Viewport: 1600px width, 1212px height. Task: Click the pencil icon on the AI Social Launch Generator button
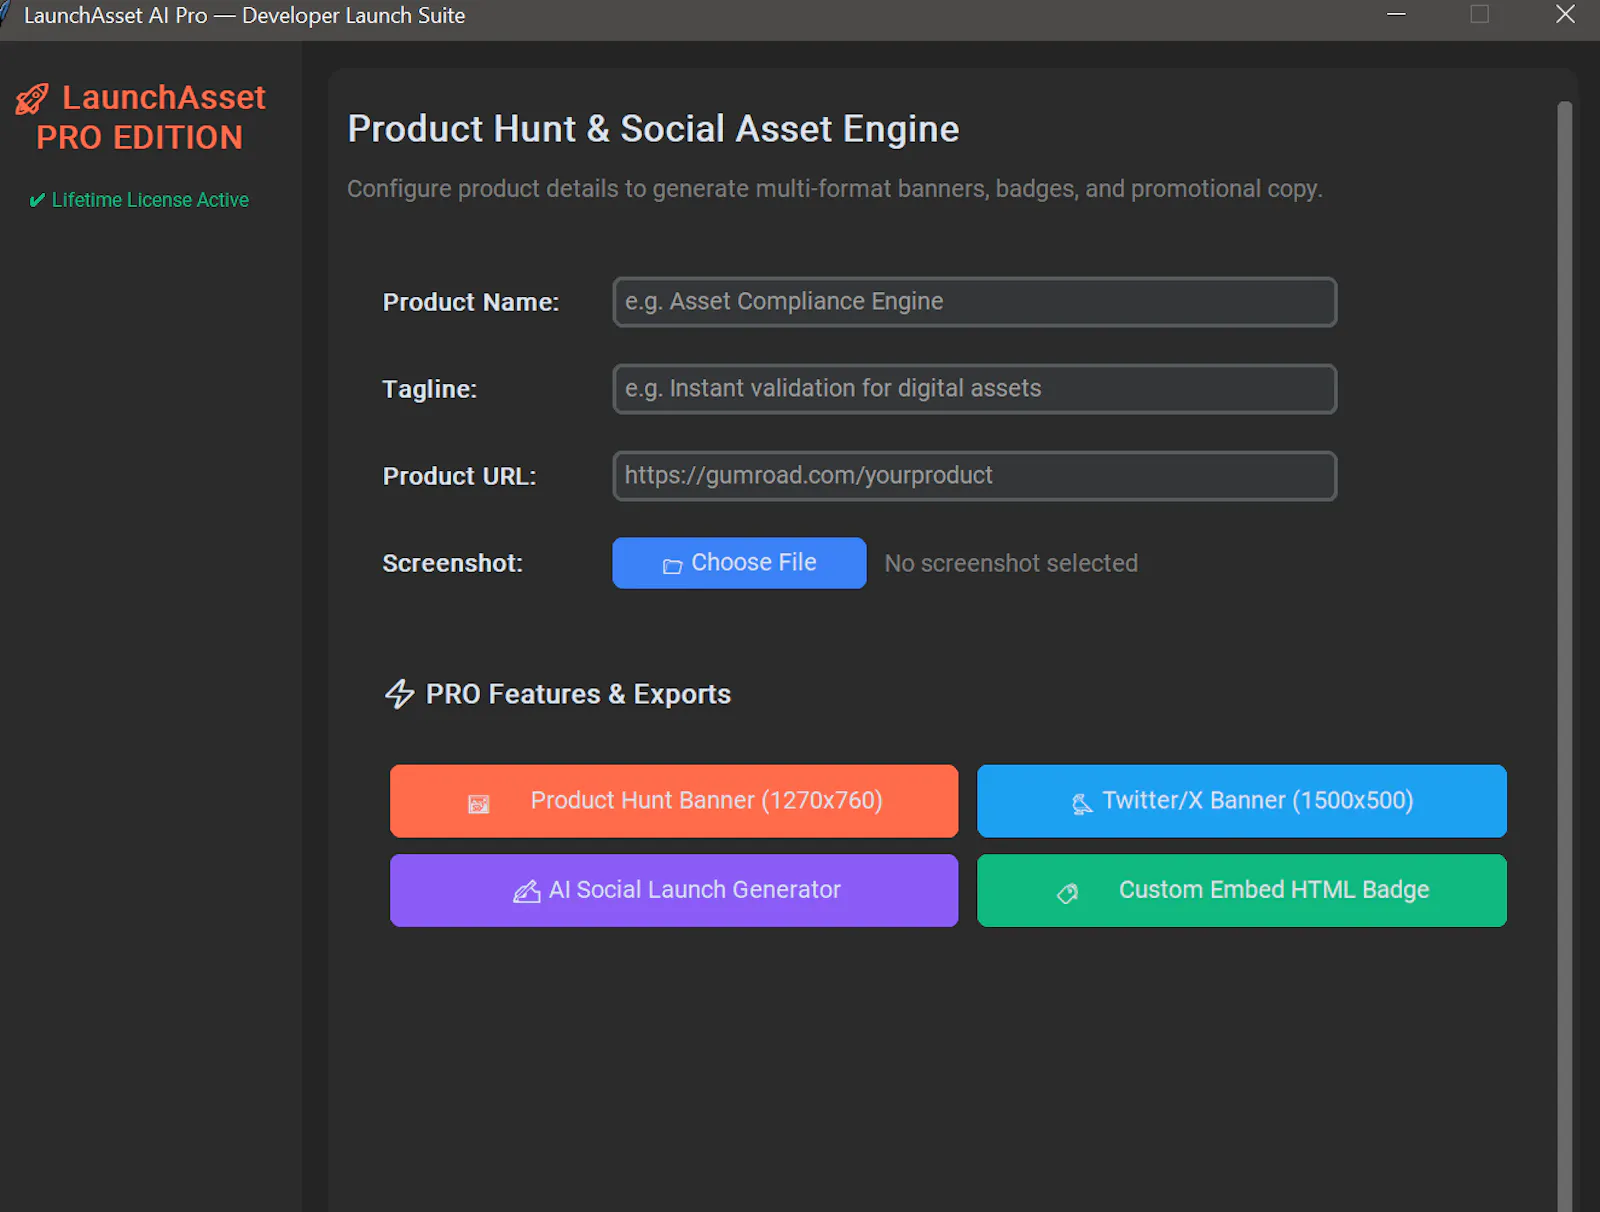(x=527, y=892)
